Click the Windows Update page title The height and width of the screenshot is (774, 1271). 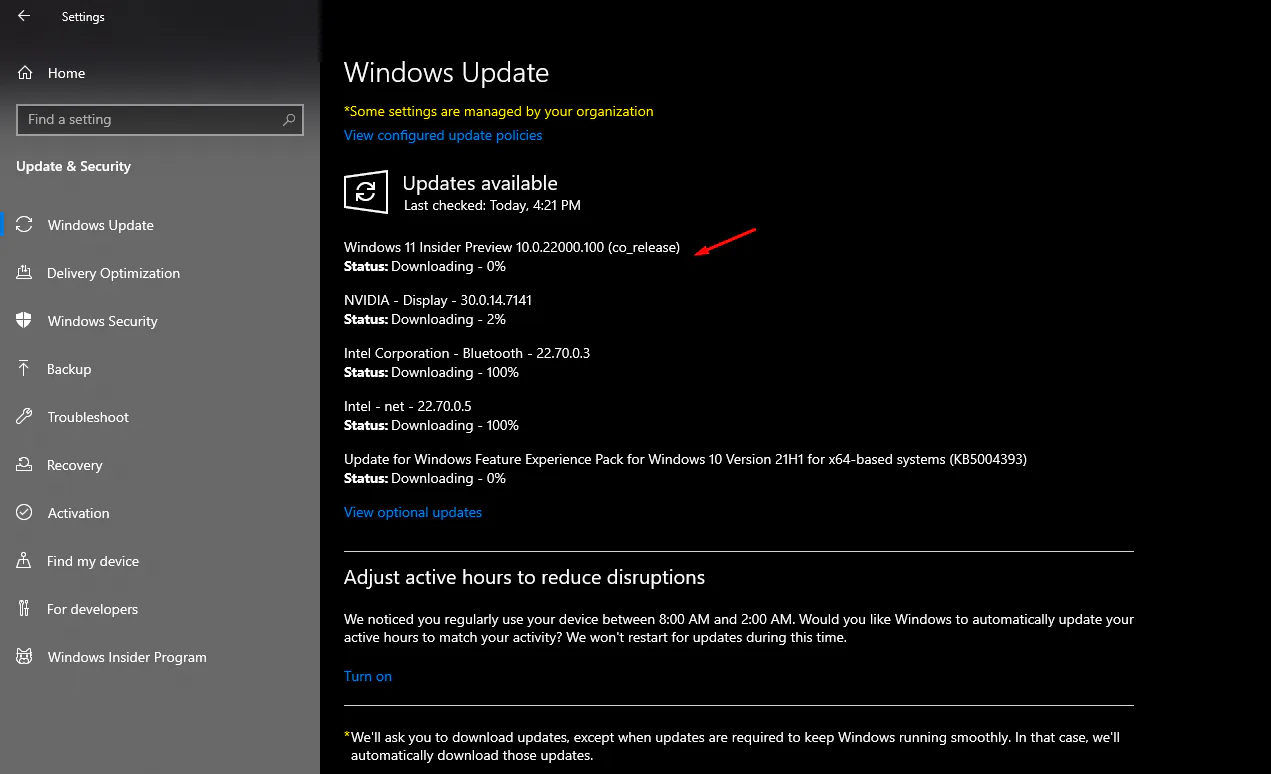(446, 73)
